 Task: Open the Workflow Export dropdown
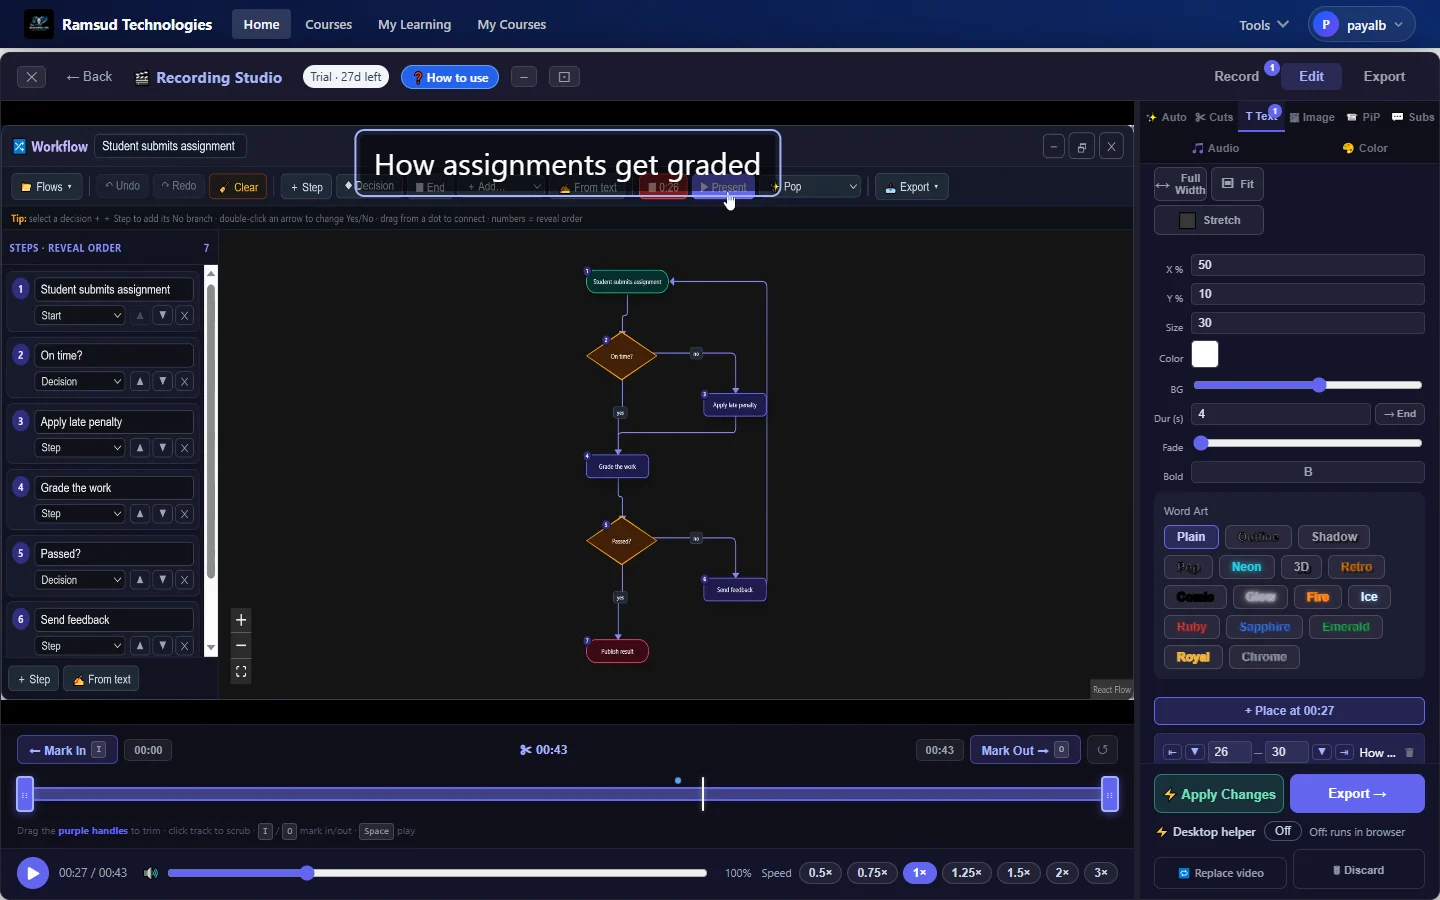(x=912, y=187)
